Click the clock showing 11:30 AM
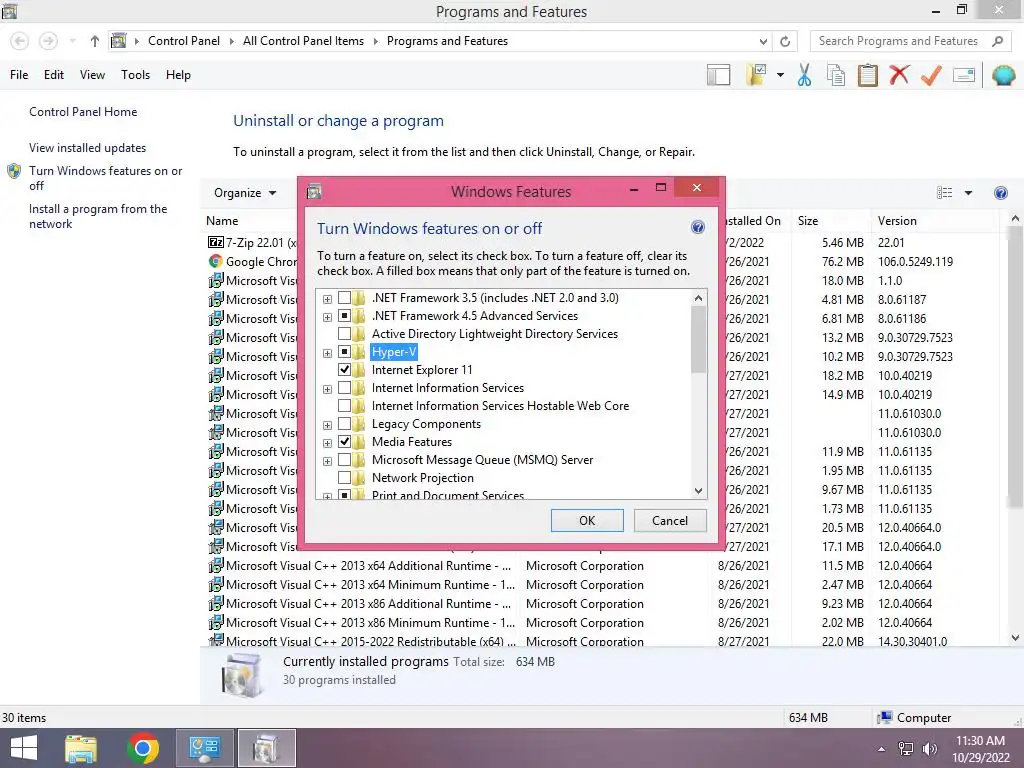1024x768 pixels. pos(980,741)
